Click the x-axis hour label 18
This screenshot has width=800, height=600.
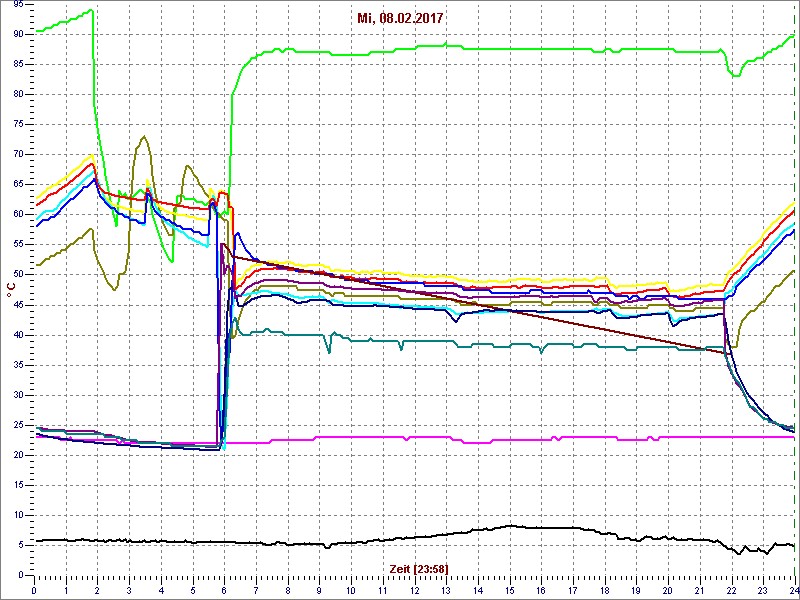click(606, 590)
